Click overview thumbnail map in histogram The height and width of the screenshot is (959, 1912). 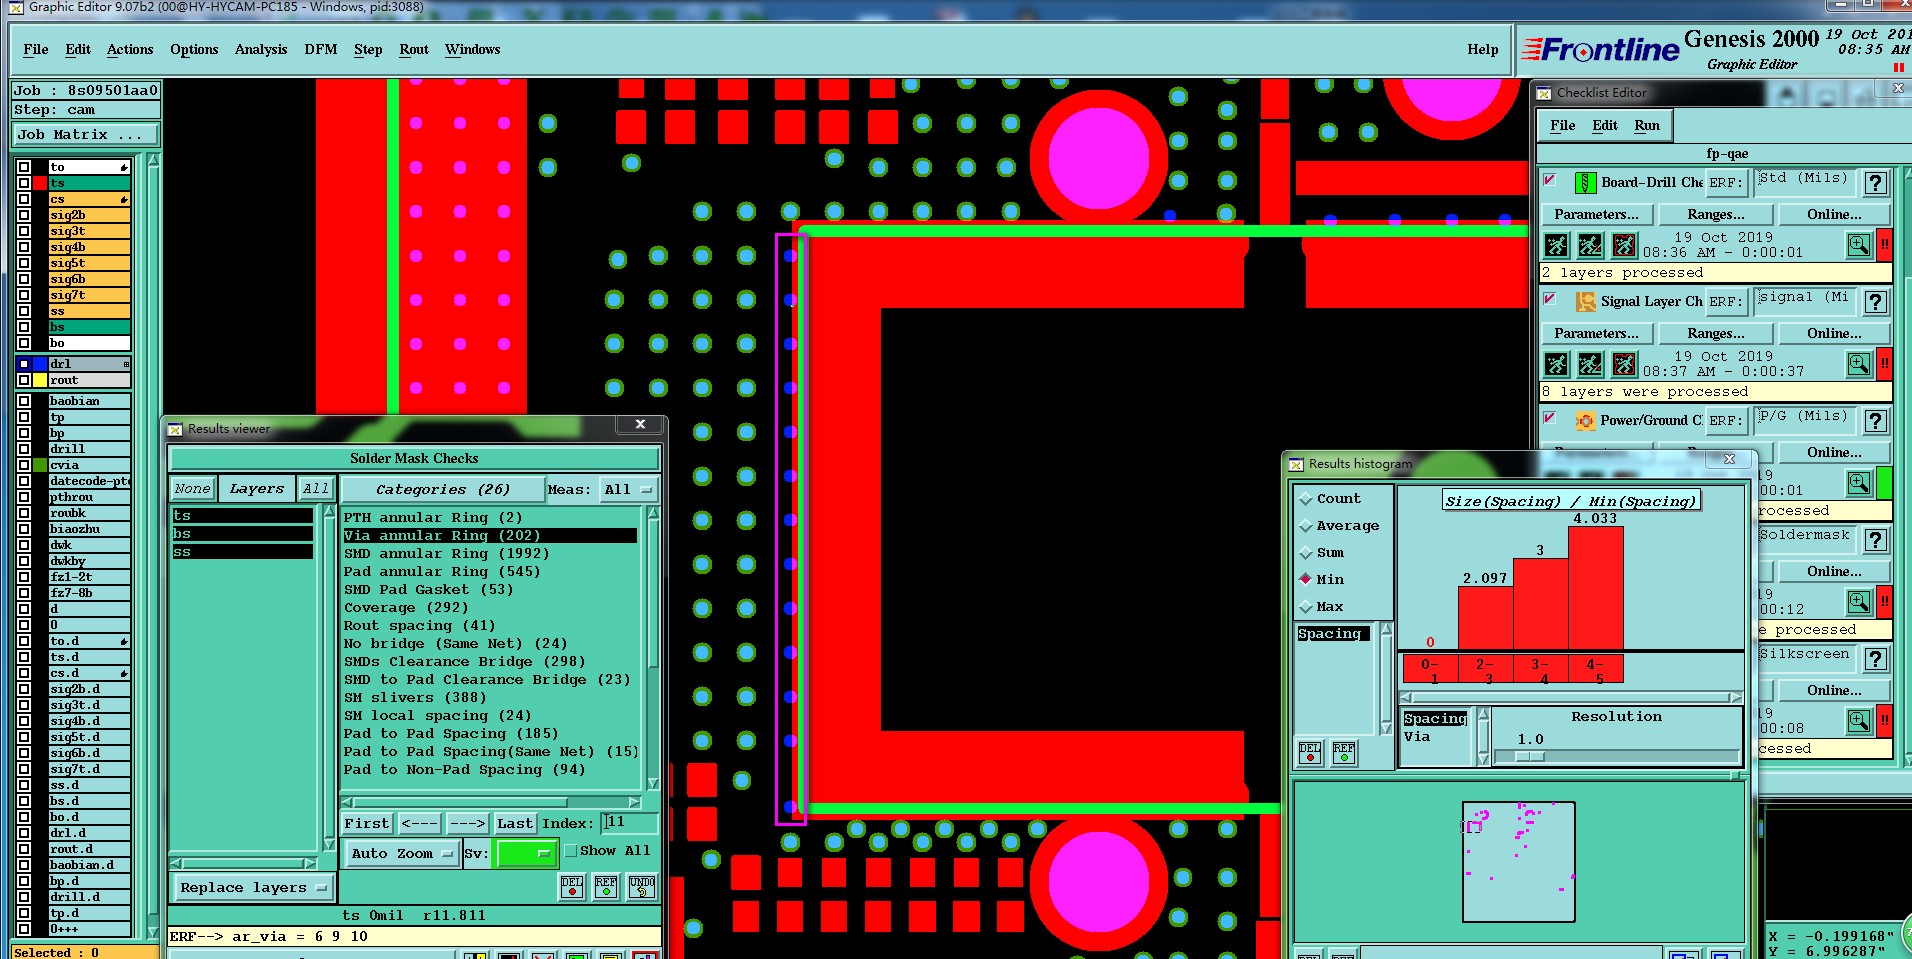click(1518, 861)
